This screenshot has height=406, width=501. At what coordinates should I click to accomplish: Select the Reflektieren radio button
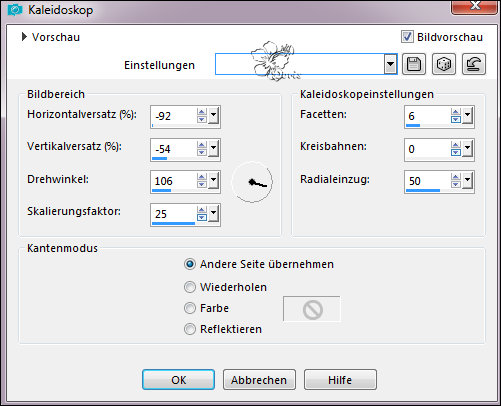coord(190,329)
